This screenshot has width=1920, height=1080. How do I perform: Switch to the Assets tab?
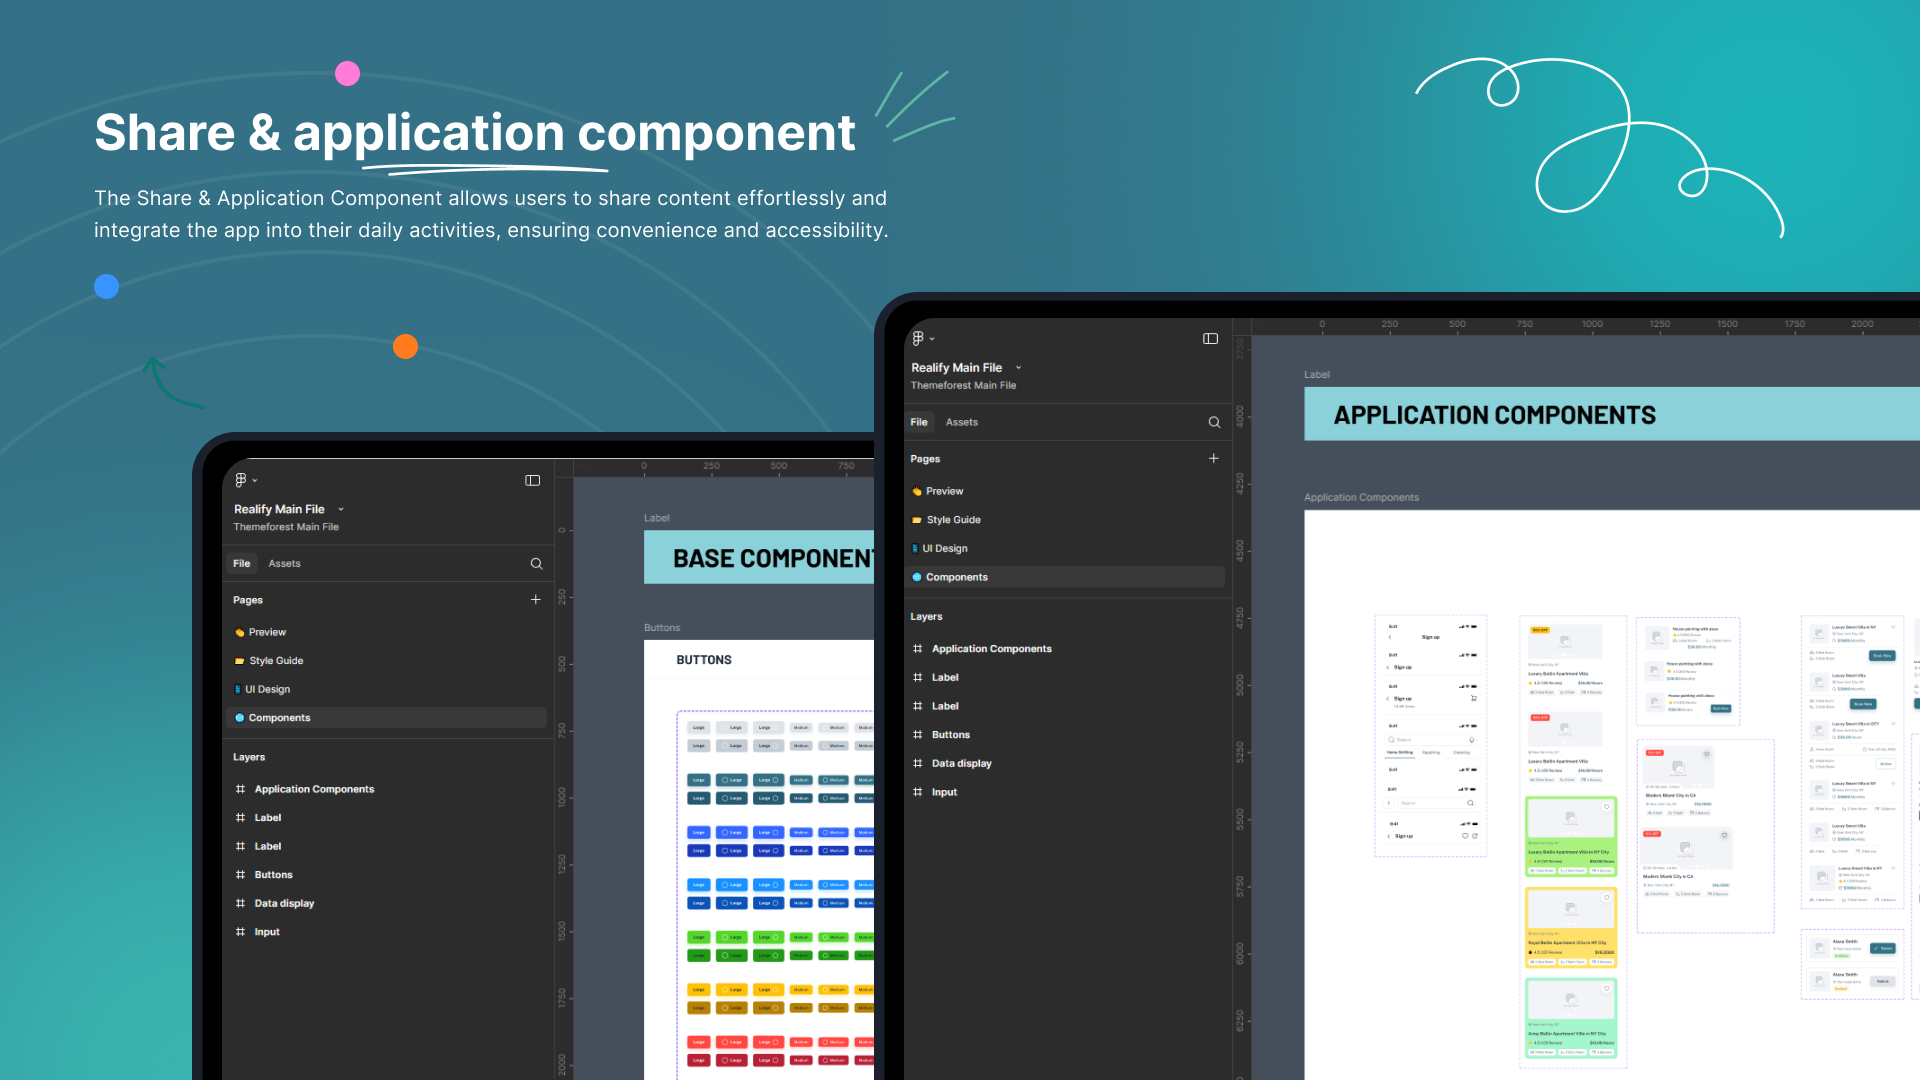click(x=285, y=563)
